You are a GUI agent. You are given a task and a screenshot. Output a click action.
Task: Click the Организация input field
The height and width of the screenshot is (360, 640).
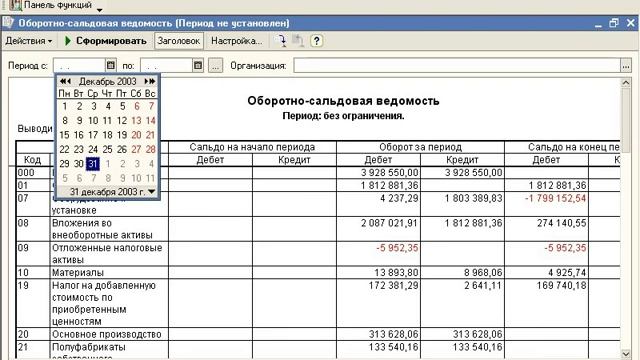[x=457, y=65]
